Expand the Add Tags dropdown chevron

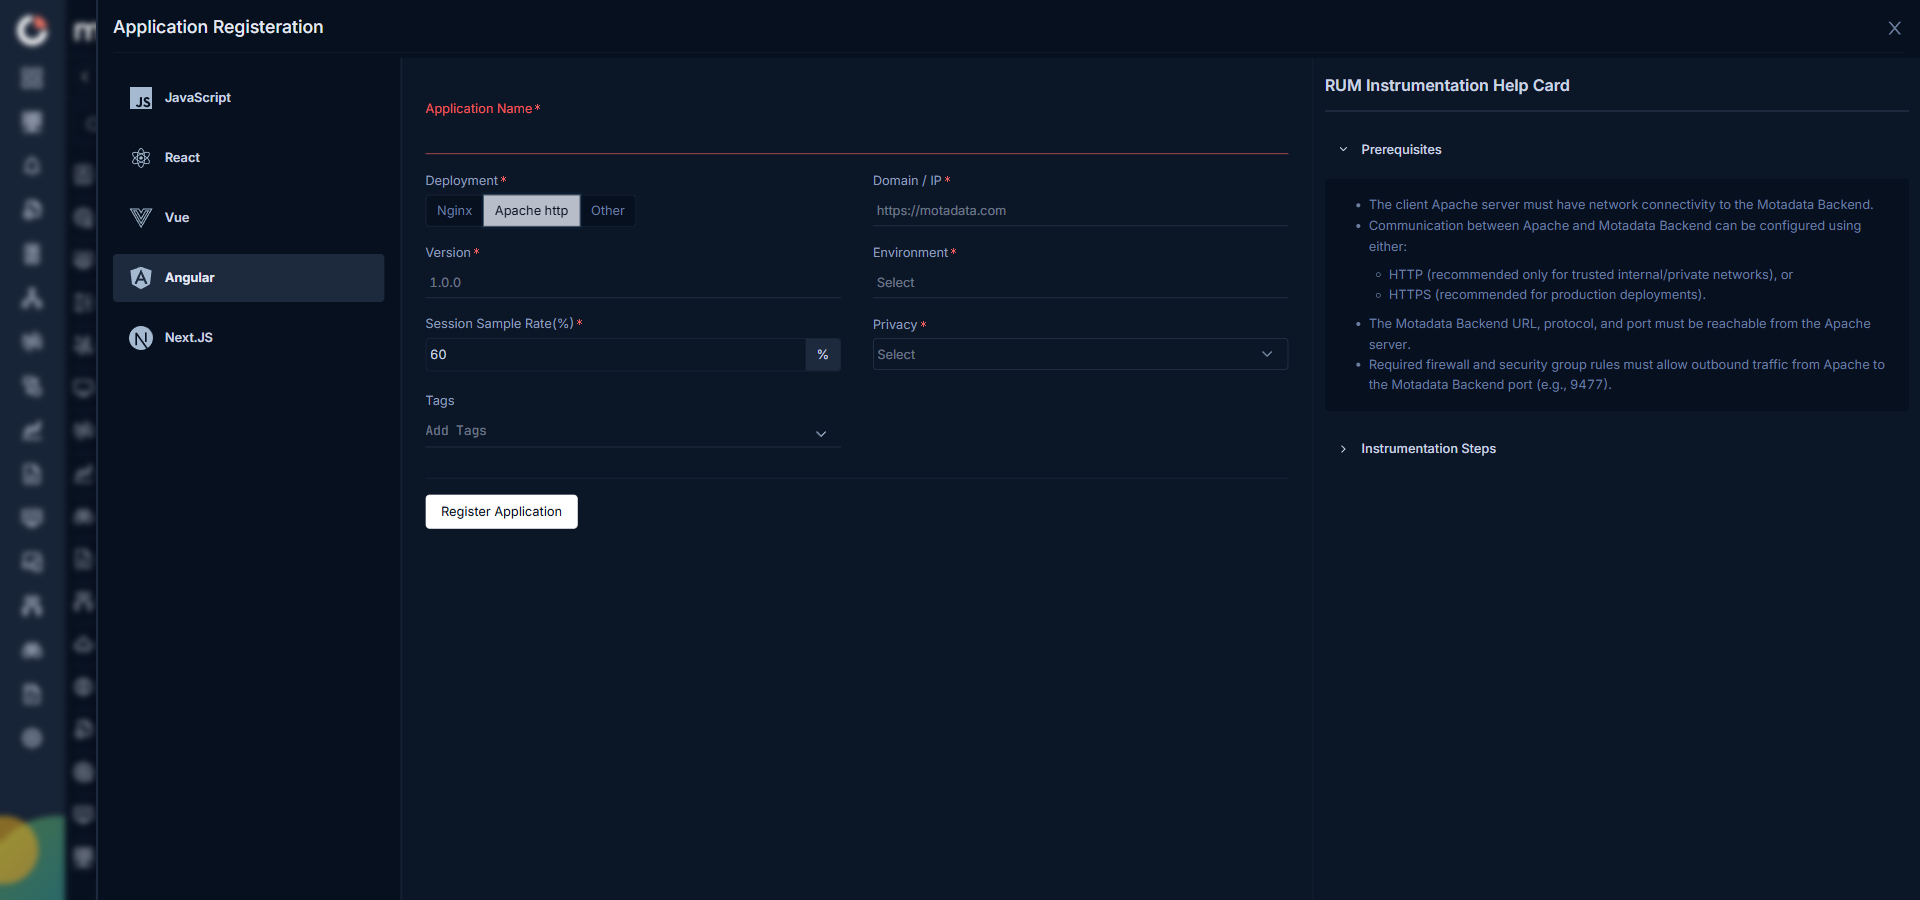pyautogui.click(x=821, y=434)
